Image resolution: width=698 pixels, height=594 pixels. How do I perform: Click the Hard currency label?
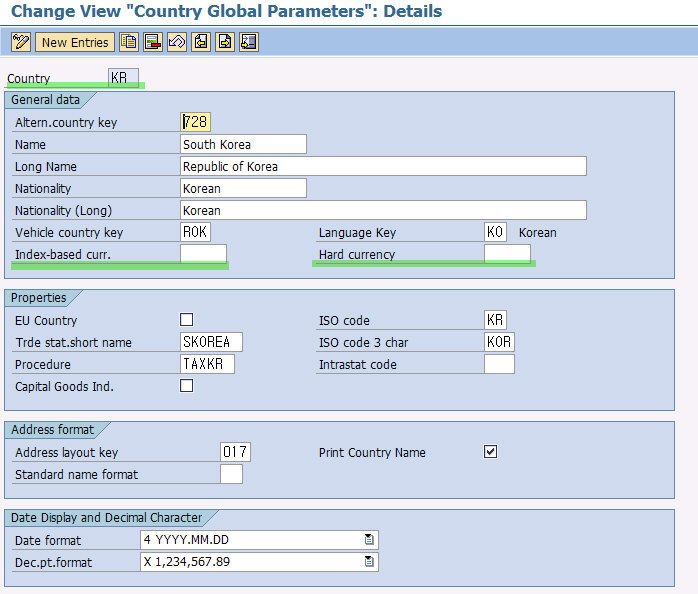click(x=357, y=254)
